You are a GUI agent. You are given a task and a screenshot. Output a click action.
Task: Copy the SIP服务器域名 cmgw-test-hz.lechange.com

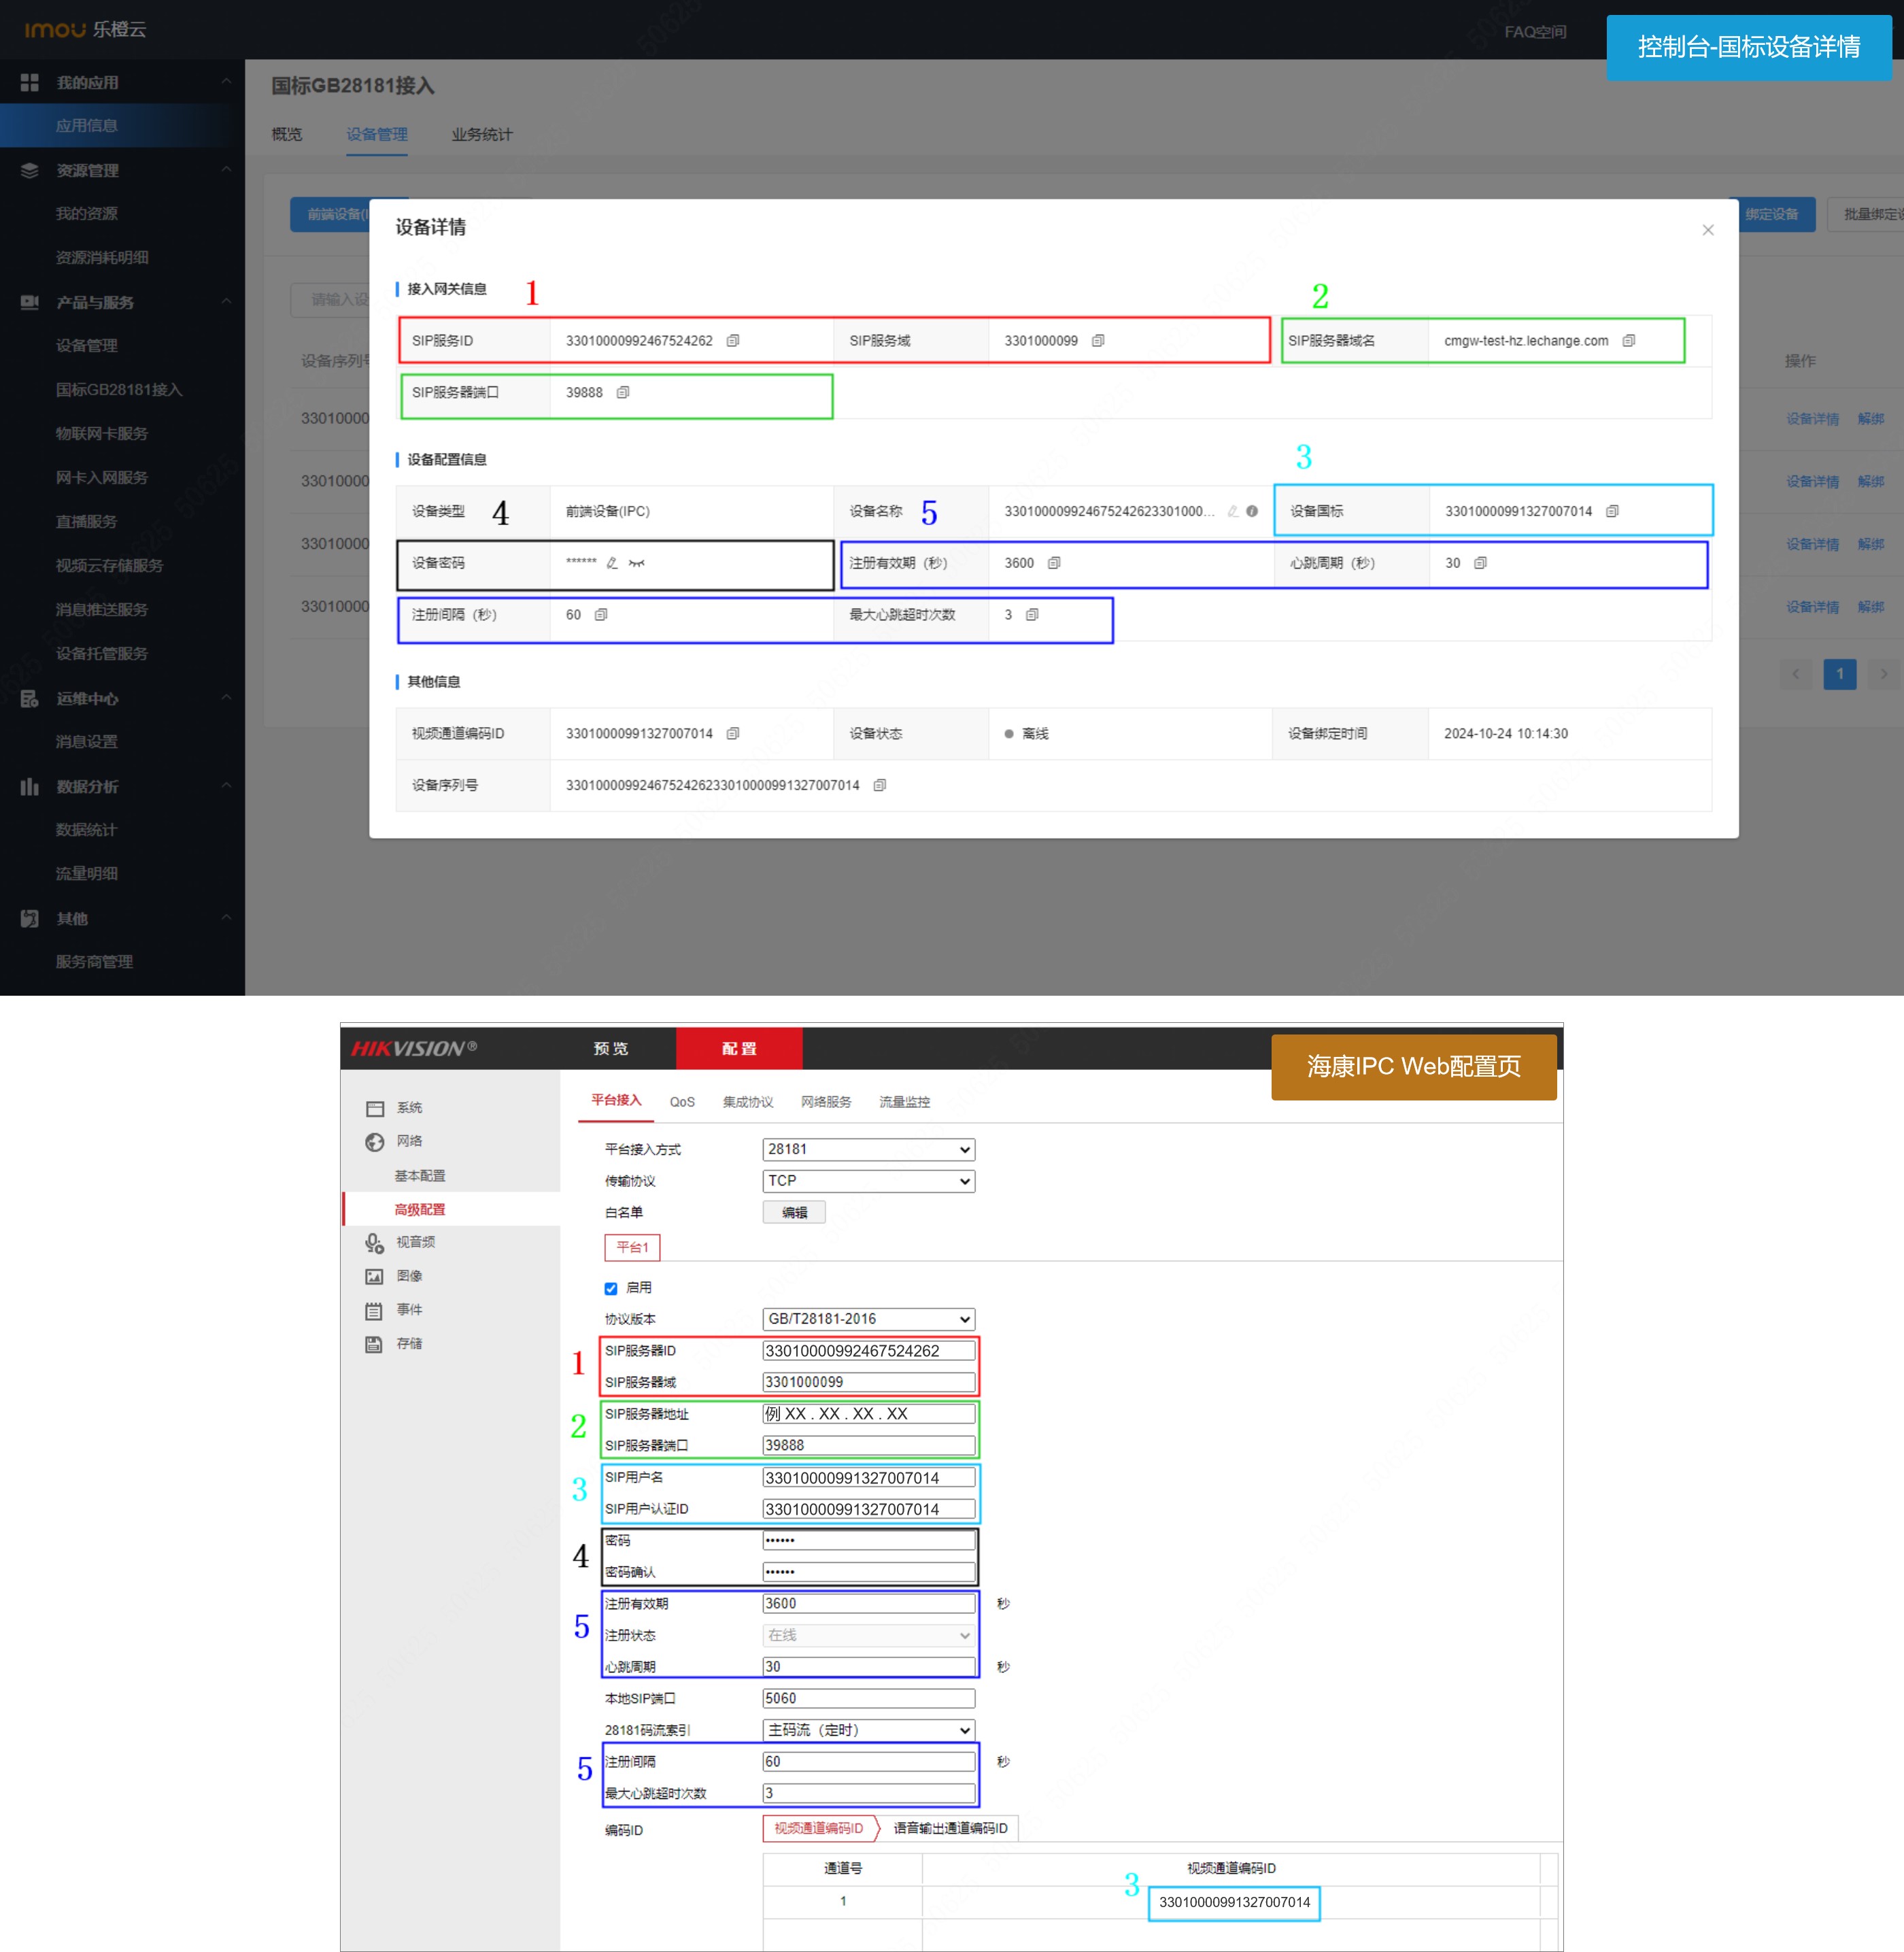click(x=1629, y=341)
